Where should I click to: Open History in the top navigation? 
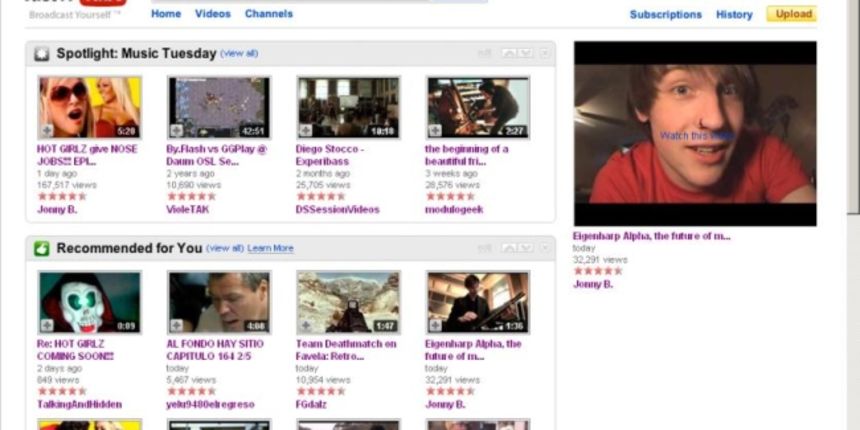click(734, 15)
